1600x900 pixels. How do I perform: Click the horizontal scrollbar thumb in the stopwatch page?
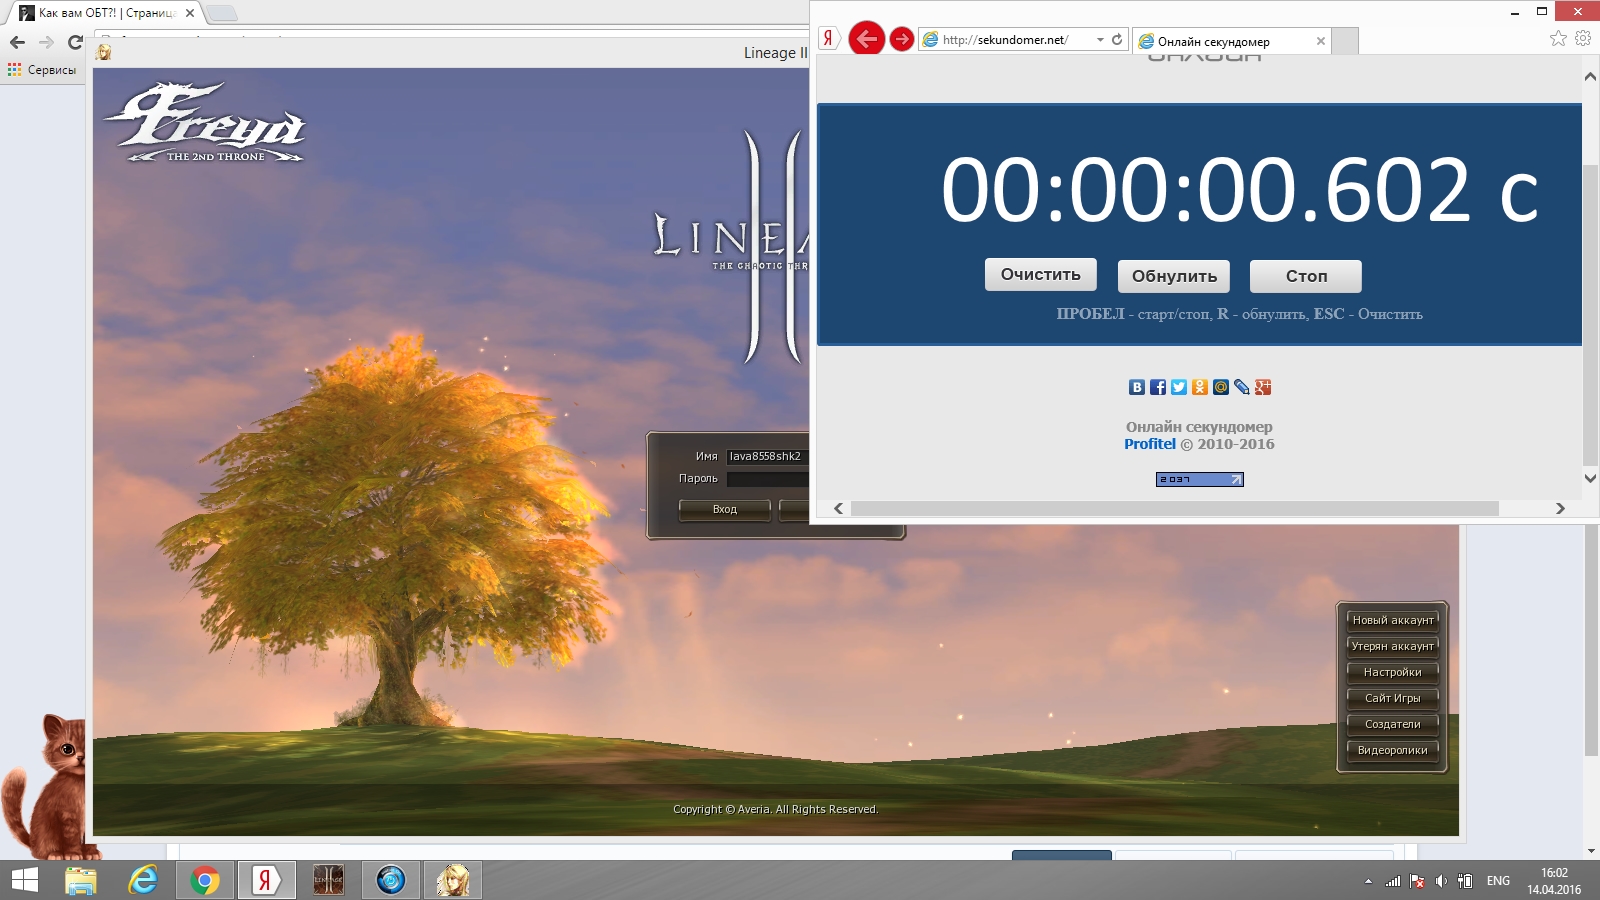[1175, 508]
